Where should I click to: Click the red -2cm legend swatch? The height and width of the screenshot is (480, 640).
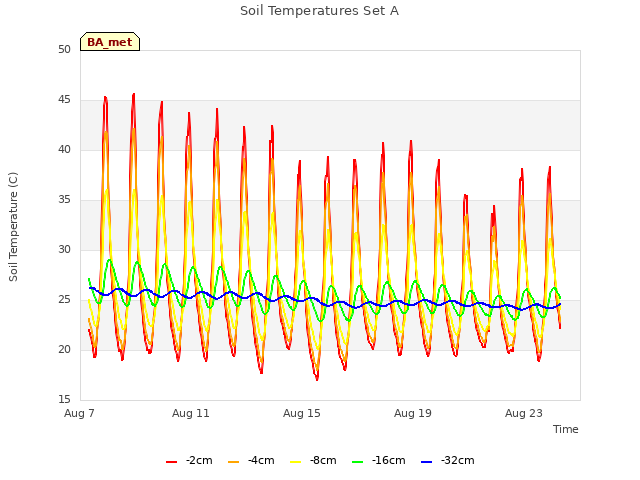tap(171, 462)
